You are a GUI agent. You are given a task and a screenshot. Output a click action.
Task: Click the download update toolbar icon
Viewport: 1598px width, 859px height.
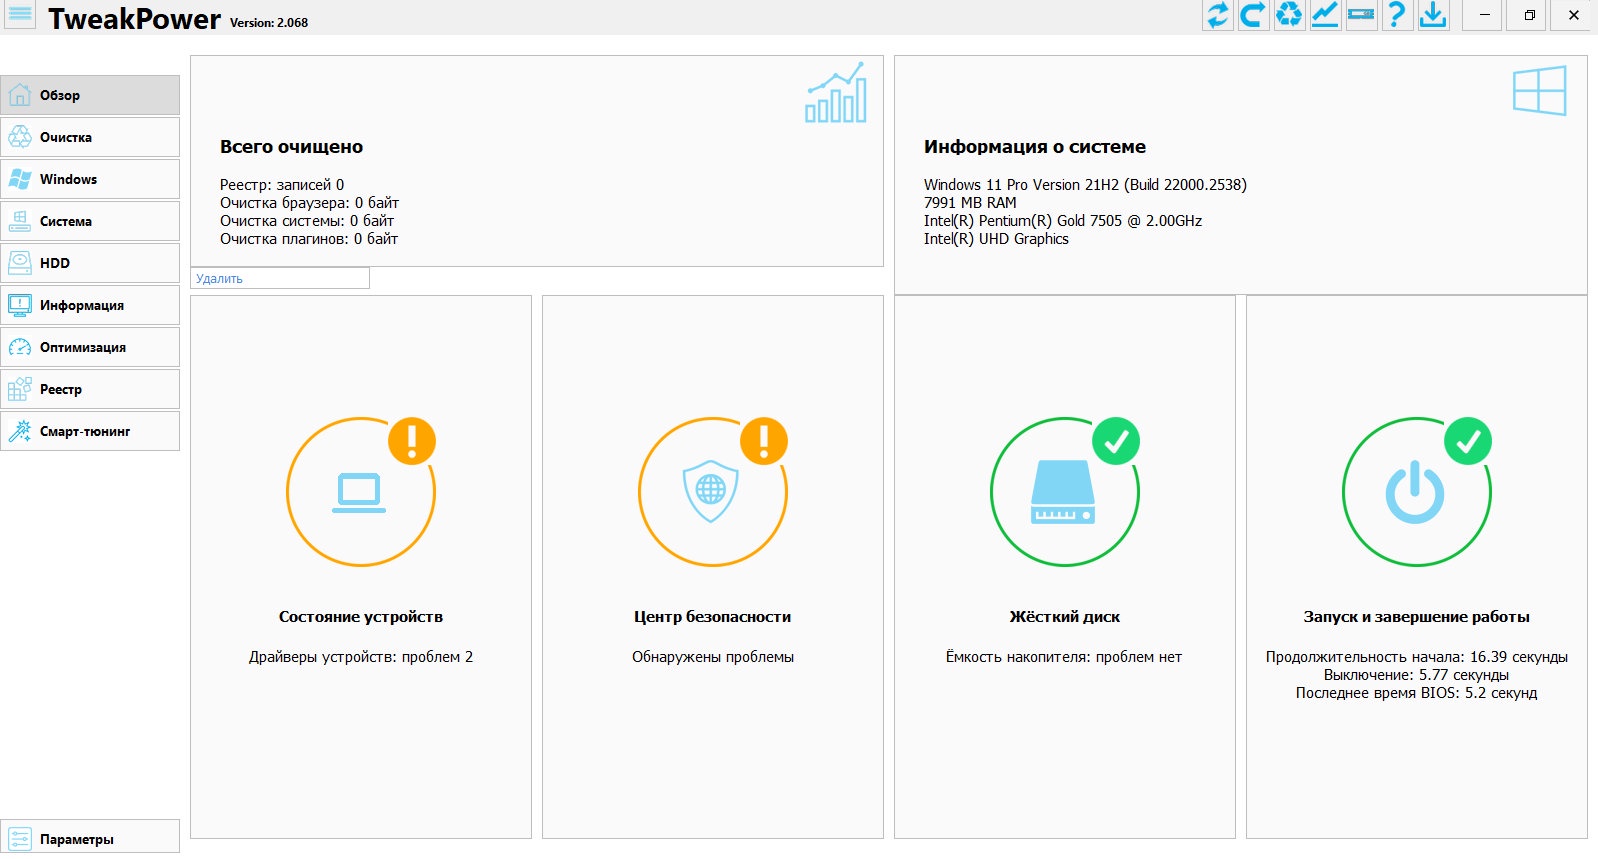1433,15
